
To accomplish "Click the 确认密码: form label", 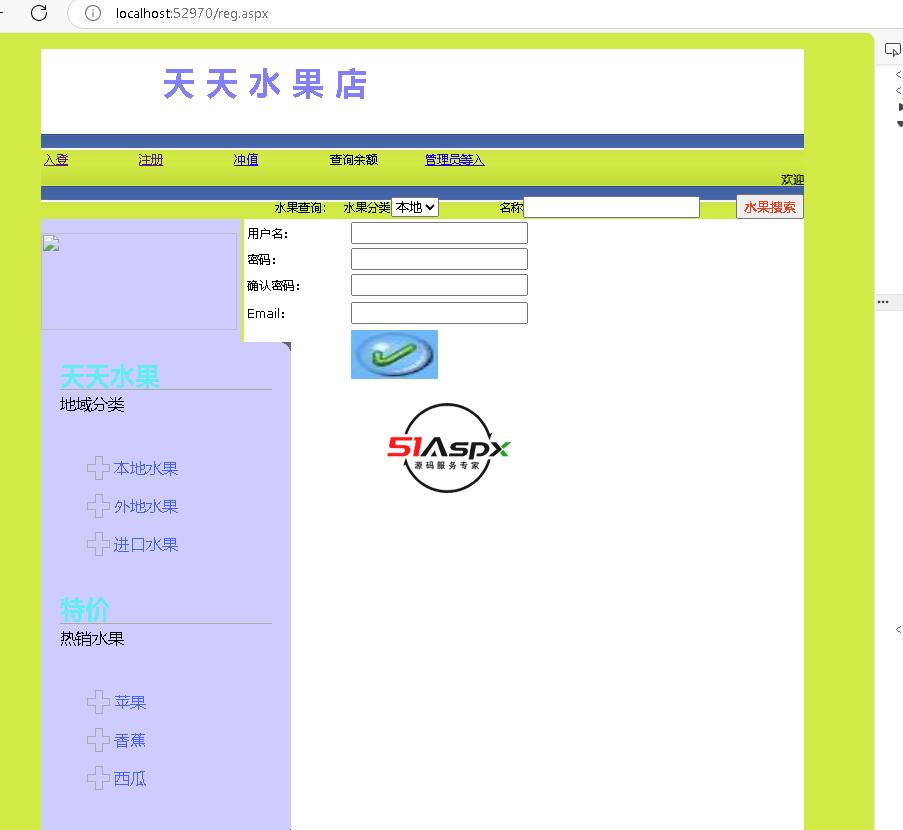I will point(274,286).
